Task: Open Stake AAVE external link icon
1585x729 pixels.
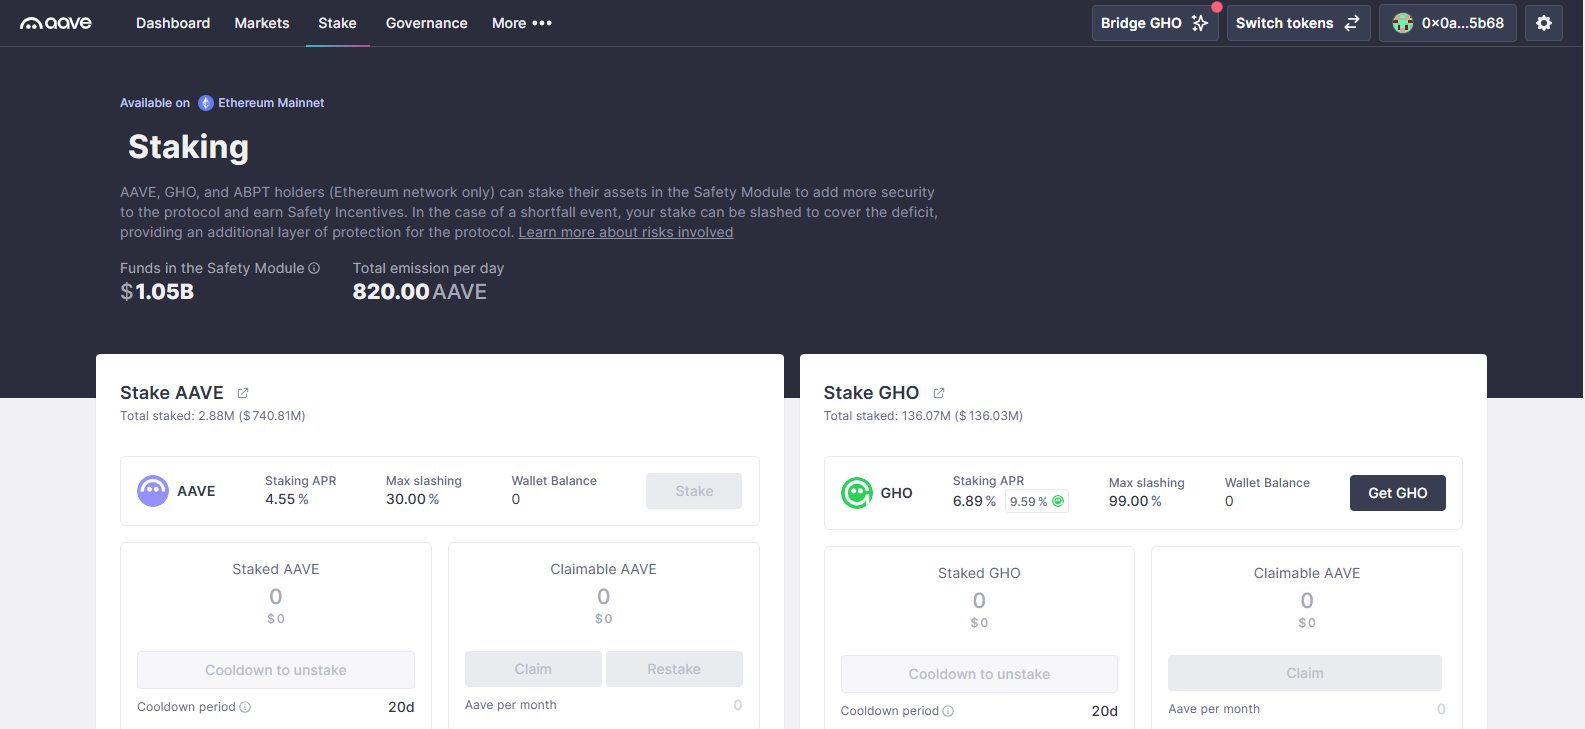Action: [x=242, y=393]
